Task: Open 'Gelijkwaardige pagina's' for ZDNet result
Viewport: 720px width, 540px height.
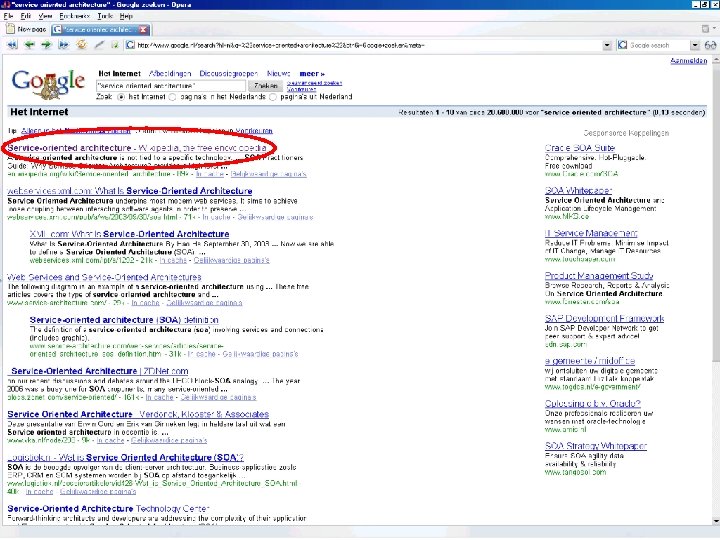Action: 218,397
